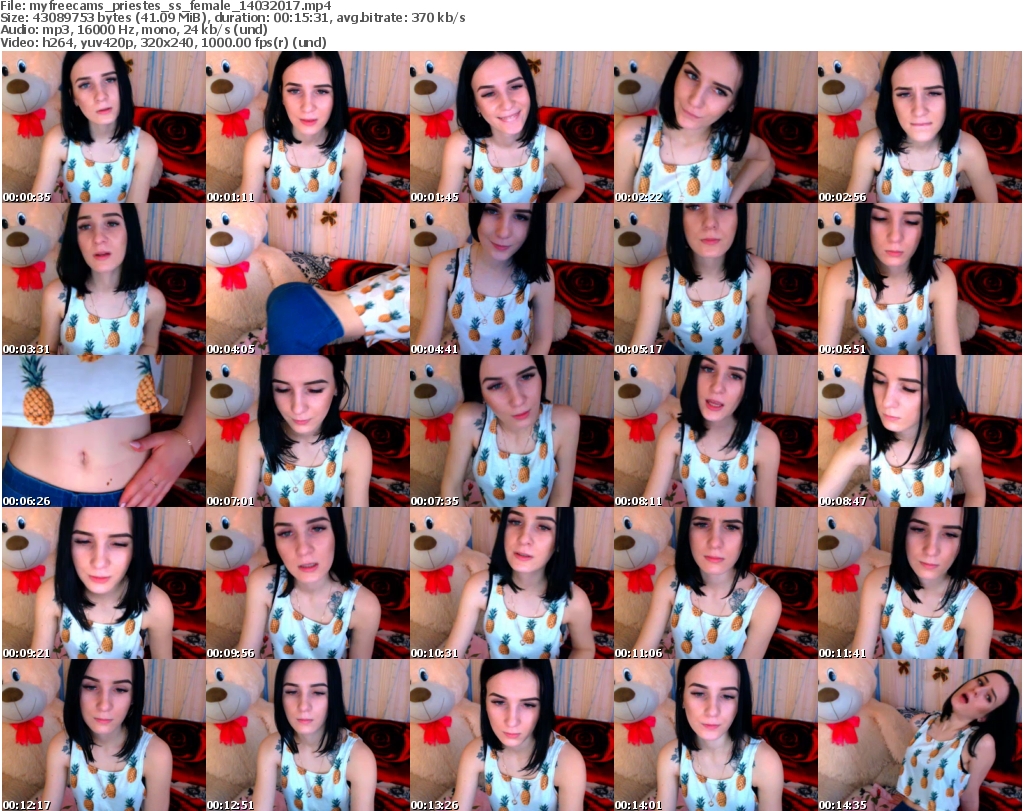Click the frame stamped 00:05:51

click(x=920, y=279)
